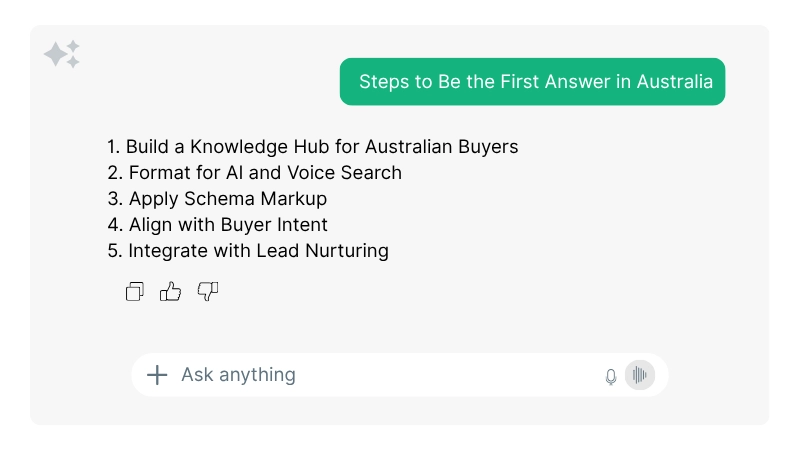Select "Build a Knowledge Hub" list item

312,147
